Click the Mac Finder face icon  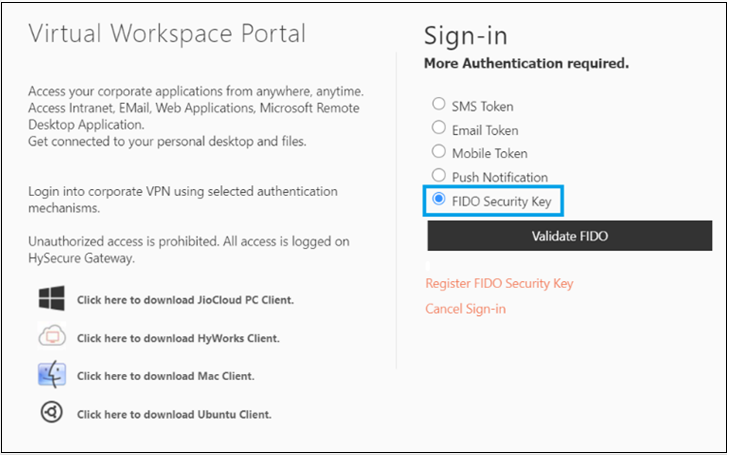[x=52, y=374]
